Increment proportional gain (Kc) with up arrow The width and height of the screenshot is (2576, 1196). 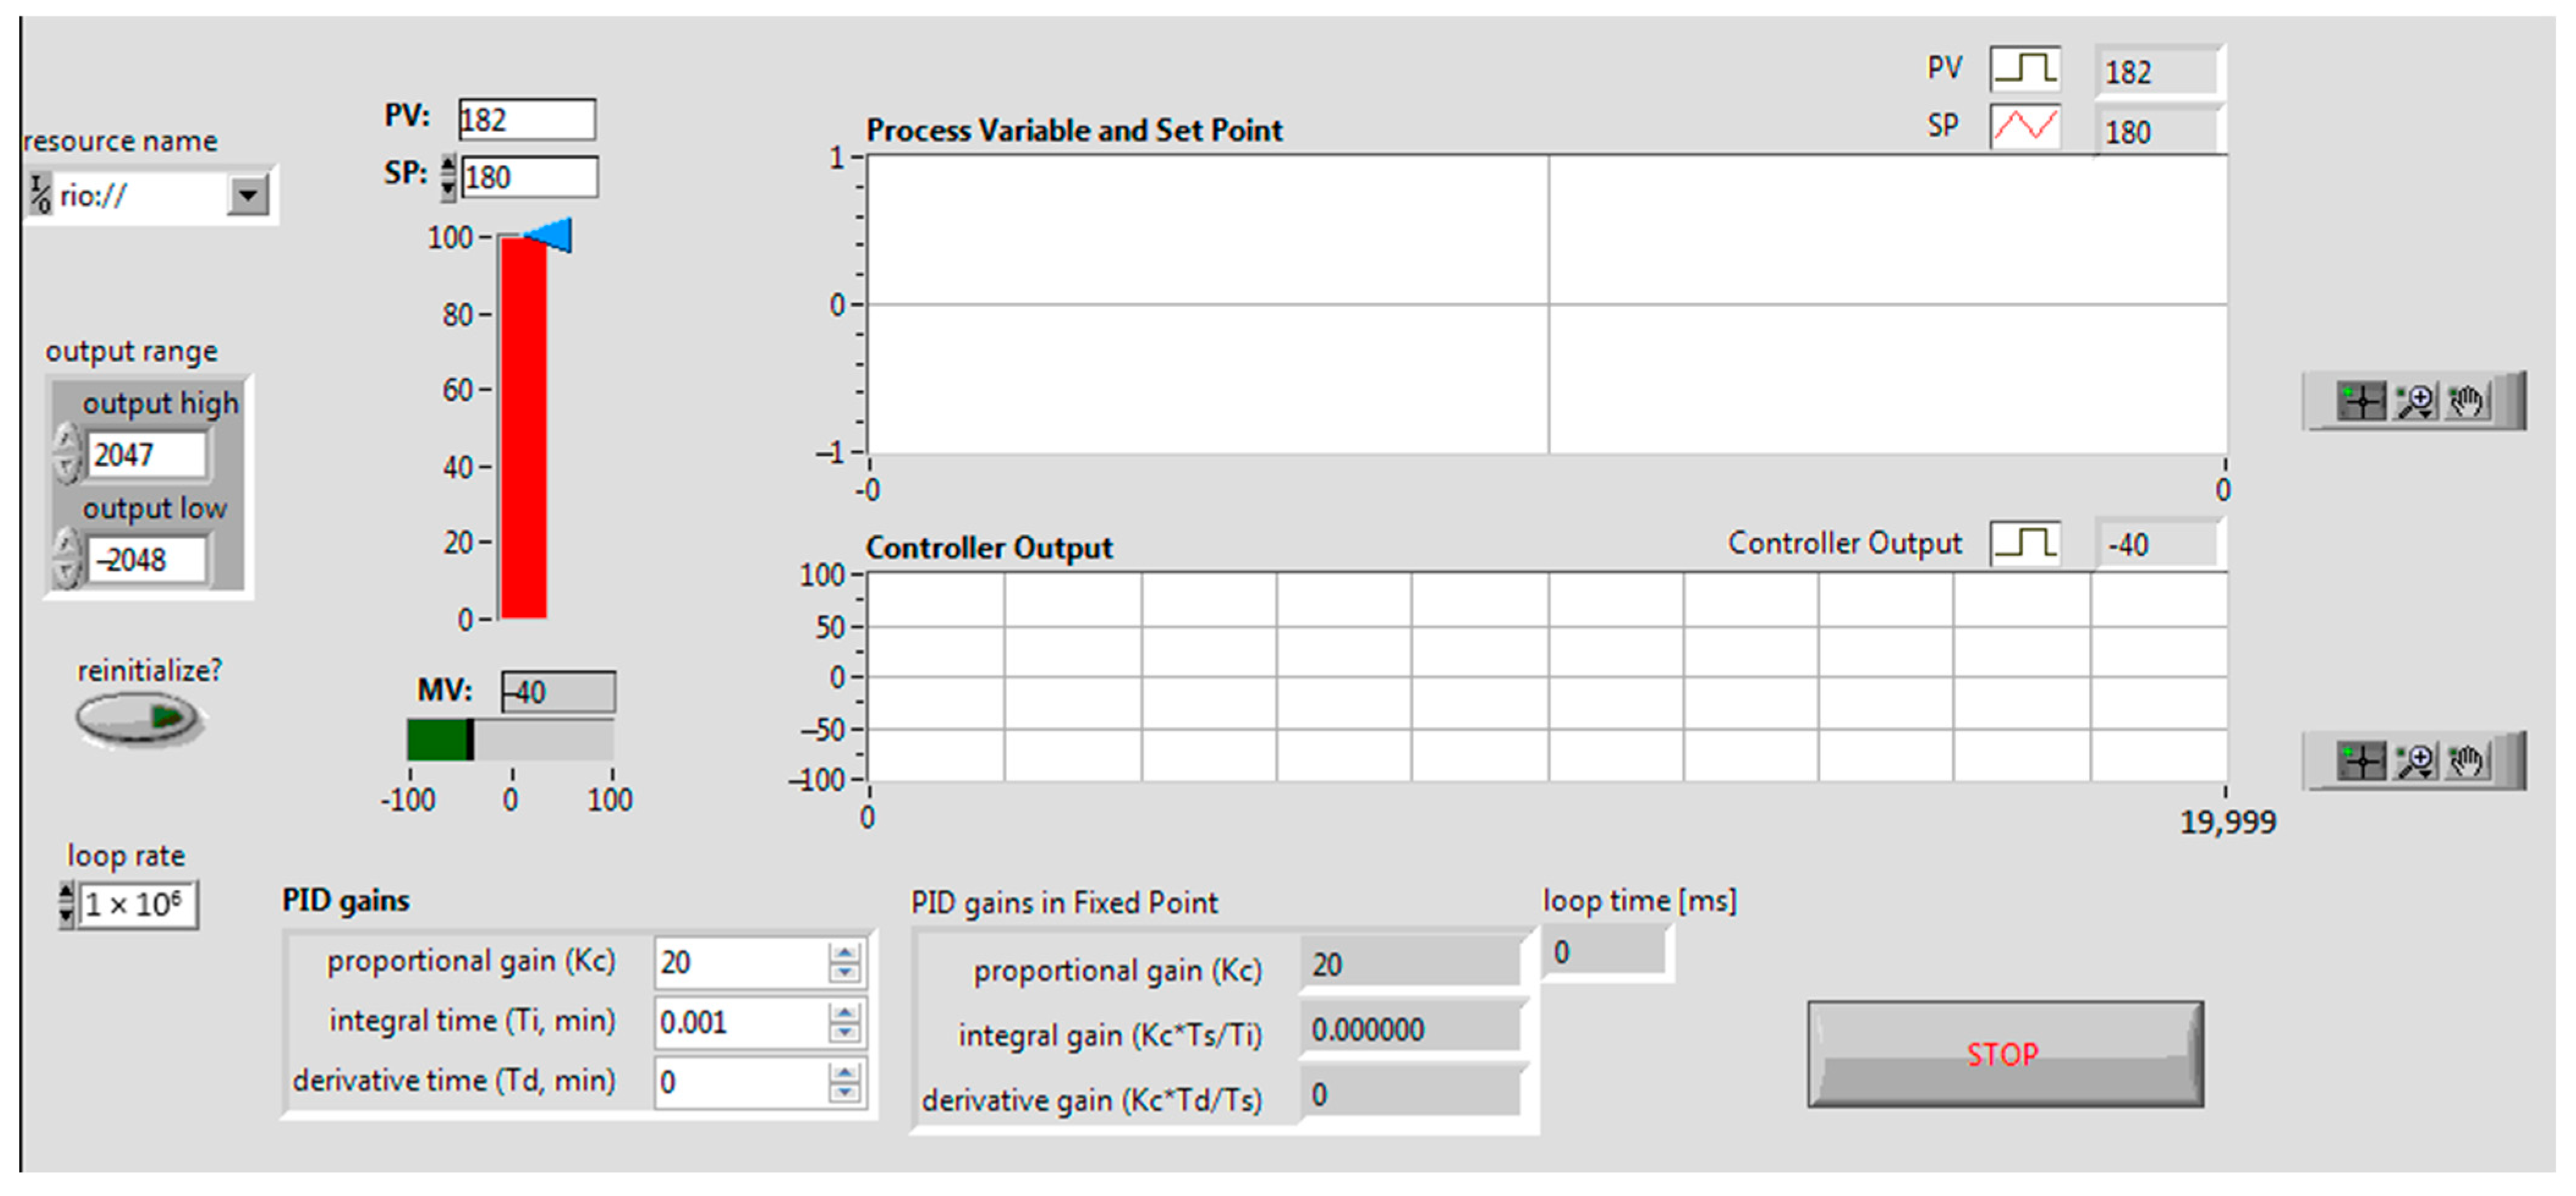click(x=845, y=953)
